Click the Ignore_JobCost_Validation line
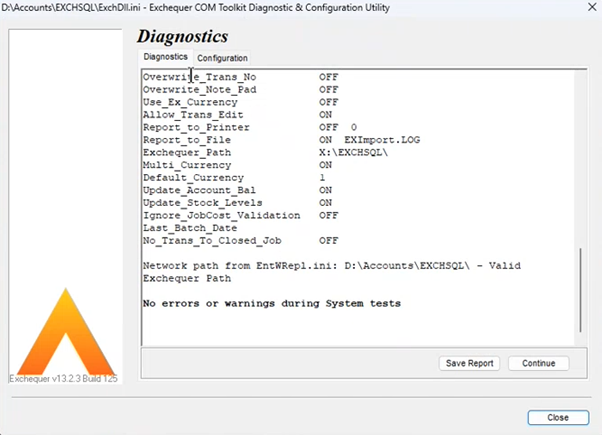 tap(240, 216)
